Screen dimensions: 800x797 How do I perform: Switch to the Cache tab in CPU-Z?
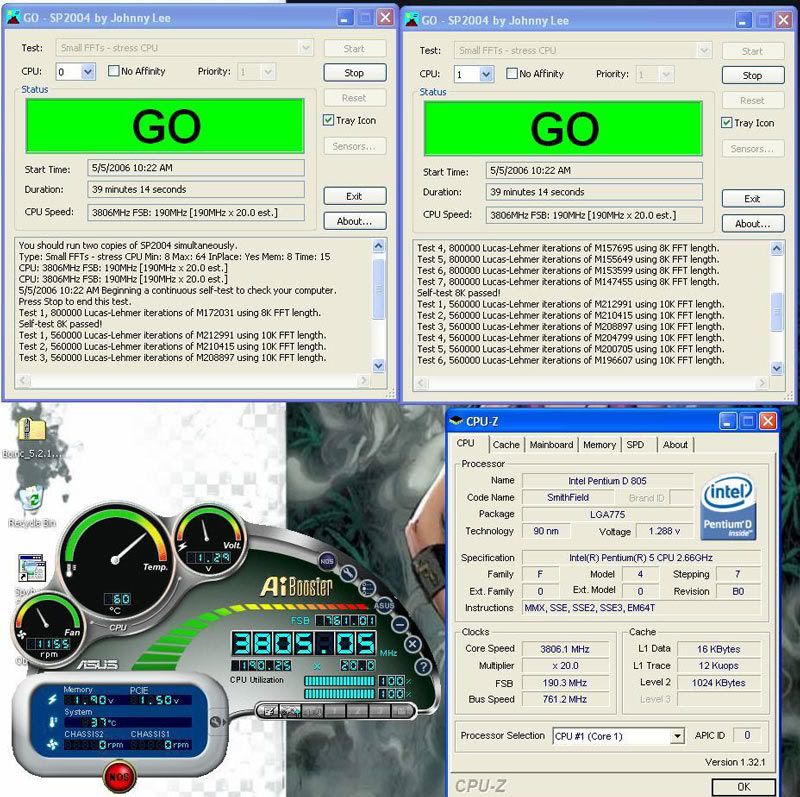[506, 445]
